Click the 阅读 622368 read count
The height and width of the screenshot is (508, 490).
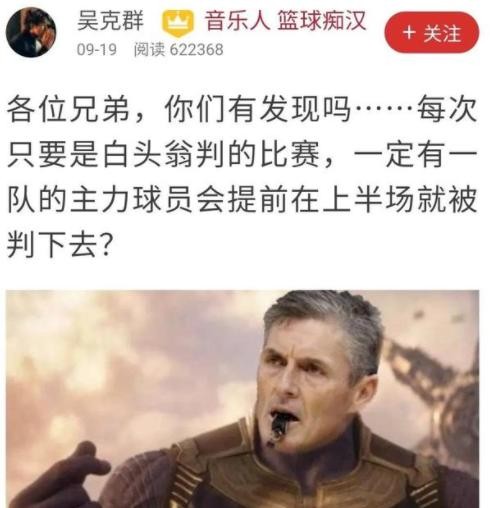click(179, 50)
